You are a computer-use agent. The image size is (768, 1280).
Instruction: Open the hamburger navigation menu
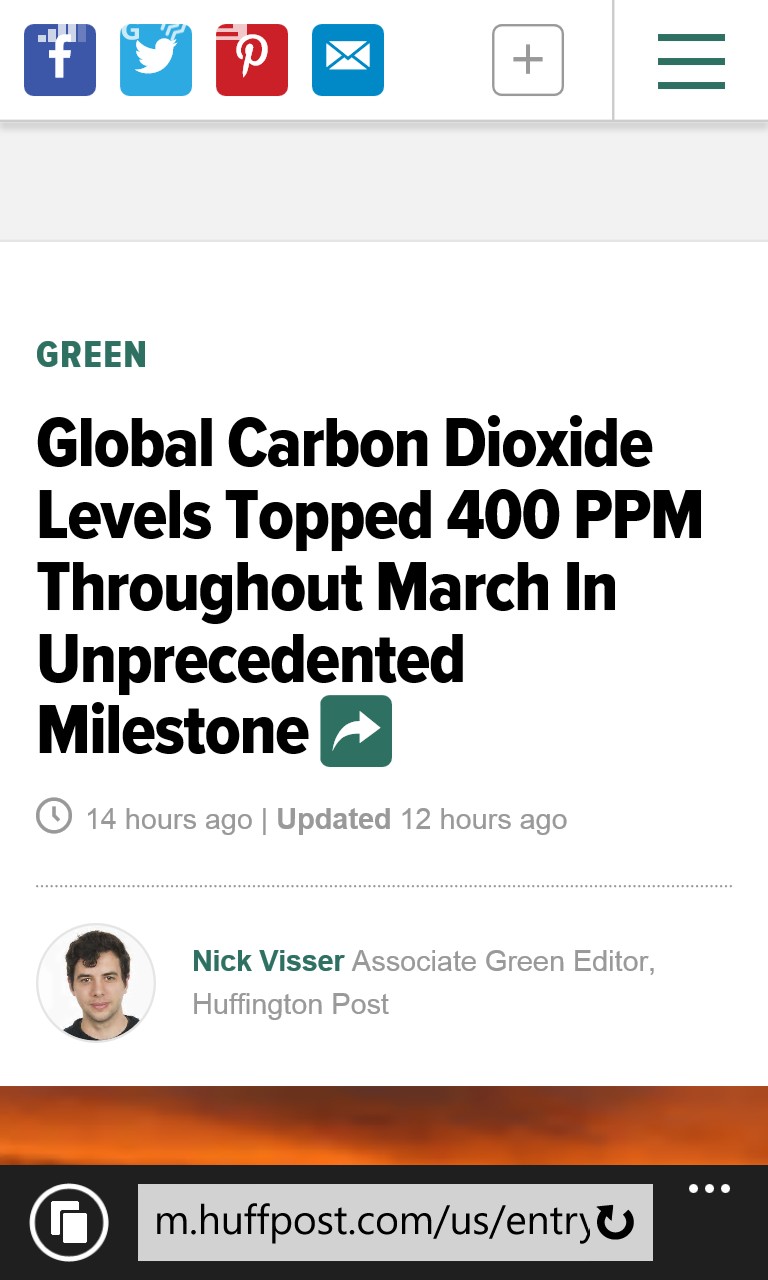coord(691,61)
